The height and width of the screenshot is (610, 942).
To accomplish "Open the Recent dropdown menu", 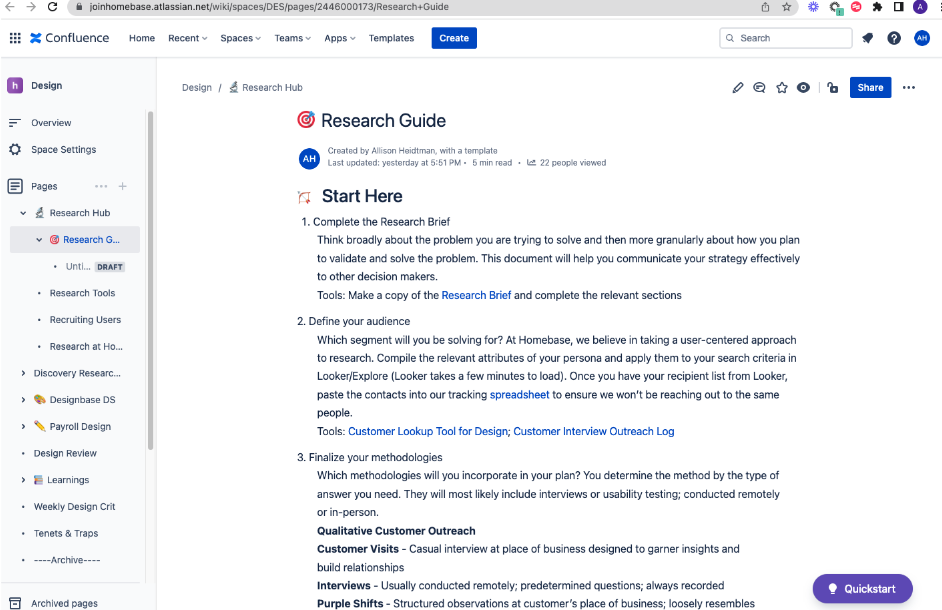I will point(187,38).
